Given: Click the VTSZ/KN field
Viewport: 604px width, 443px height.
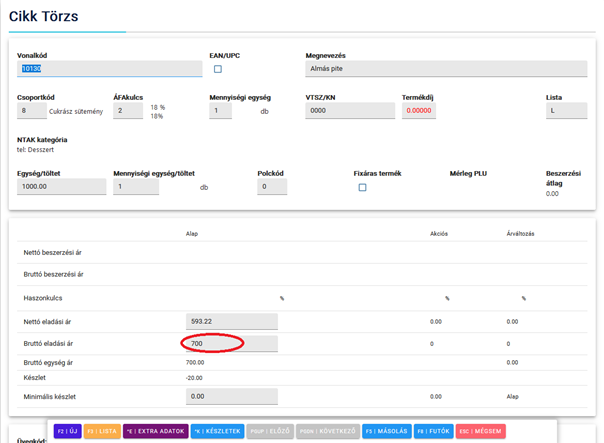Looking at the screenshot, I should pos(349,111).
